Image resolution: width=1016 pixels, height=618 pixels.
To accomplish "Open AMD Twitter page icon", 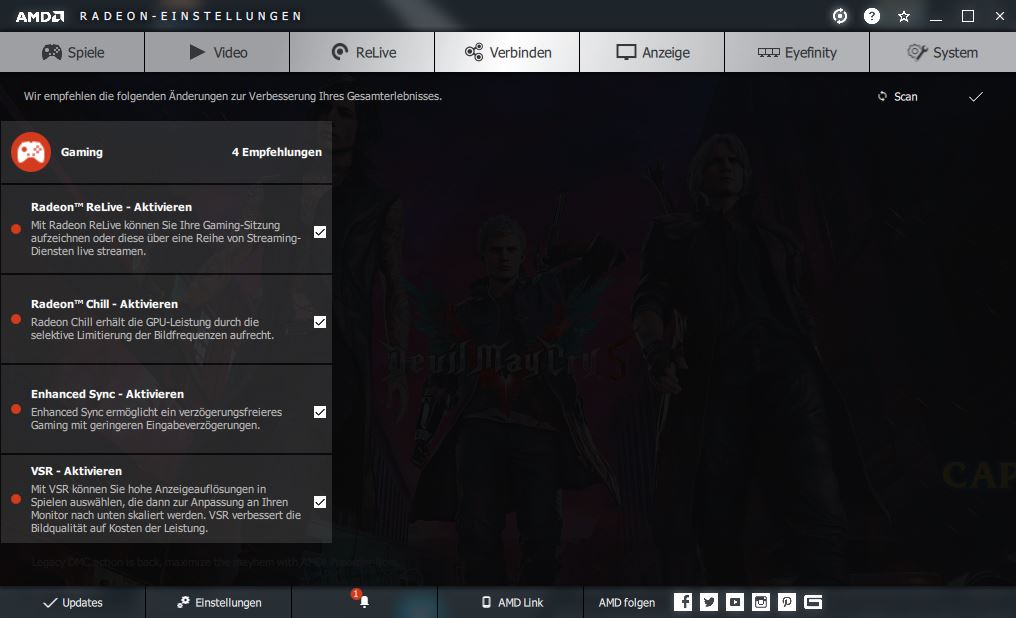I will [709, 602].
